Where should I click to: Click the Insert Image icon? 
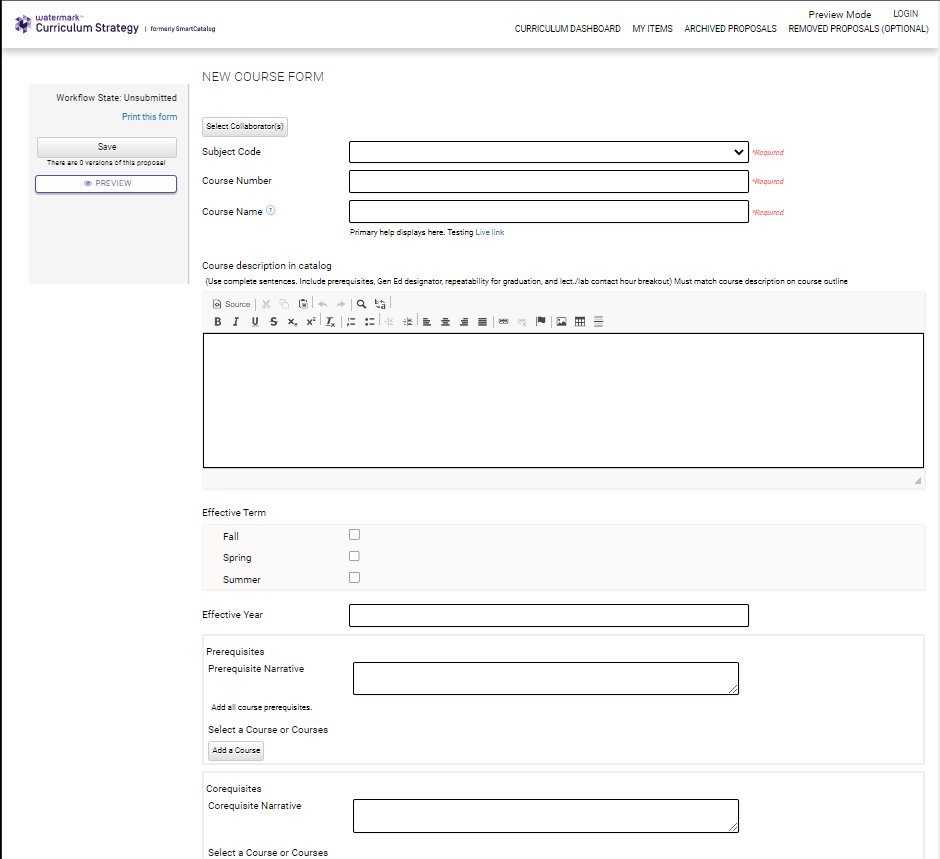[x=561, y=321]
